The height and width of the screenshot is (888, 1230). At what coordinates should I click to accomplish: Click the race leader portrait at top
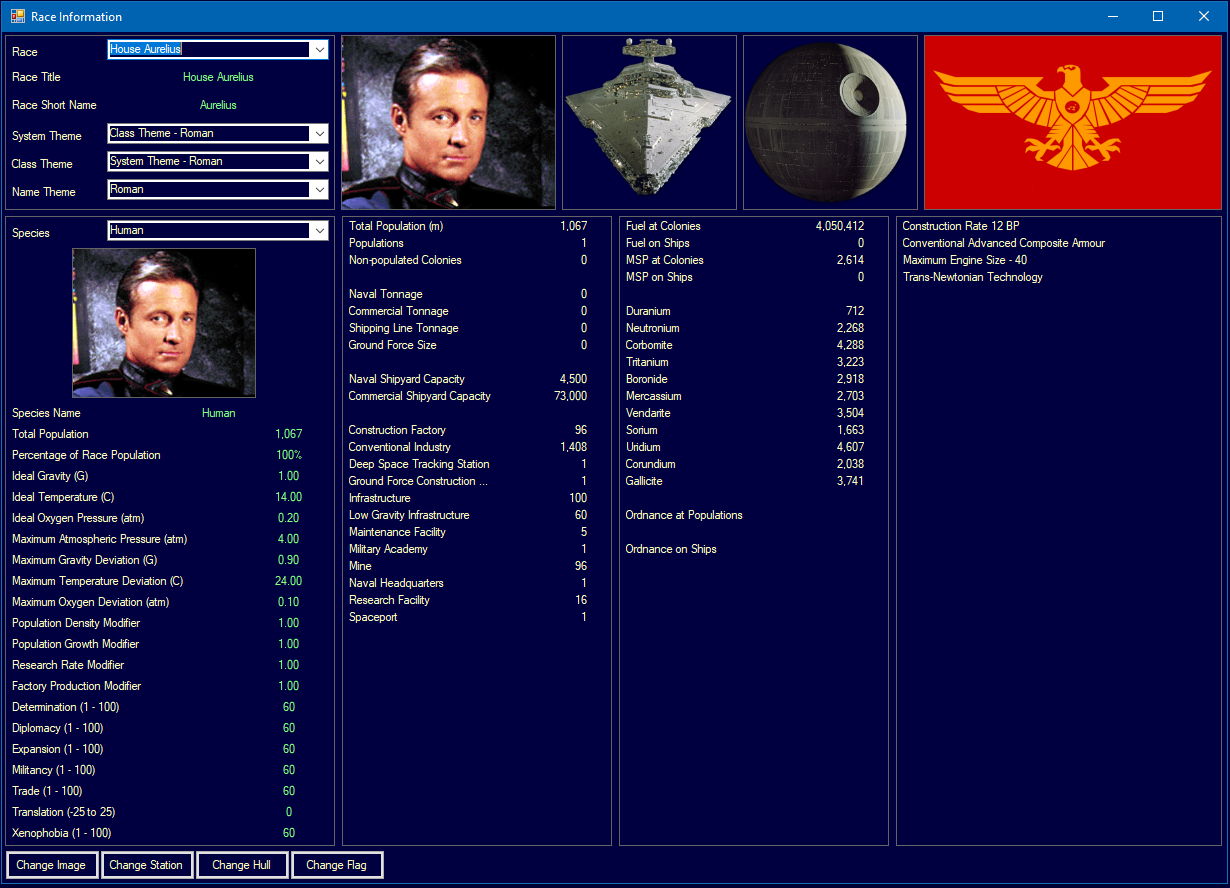click(448, 122)
